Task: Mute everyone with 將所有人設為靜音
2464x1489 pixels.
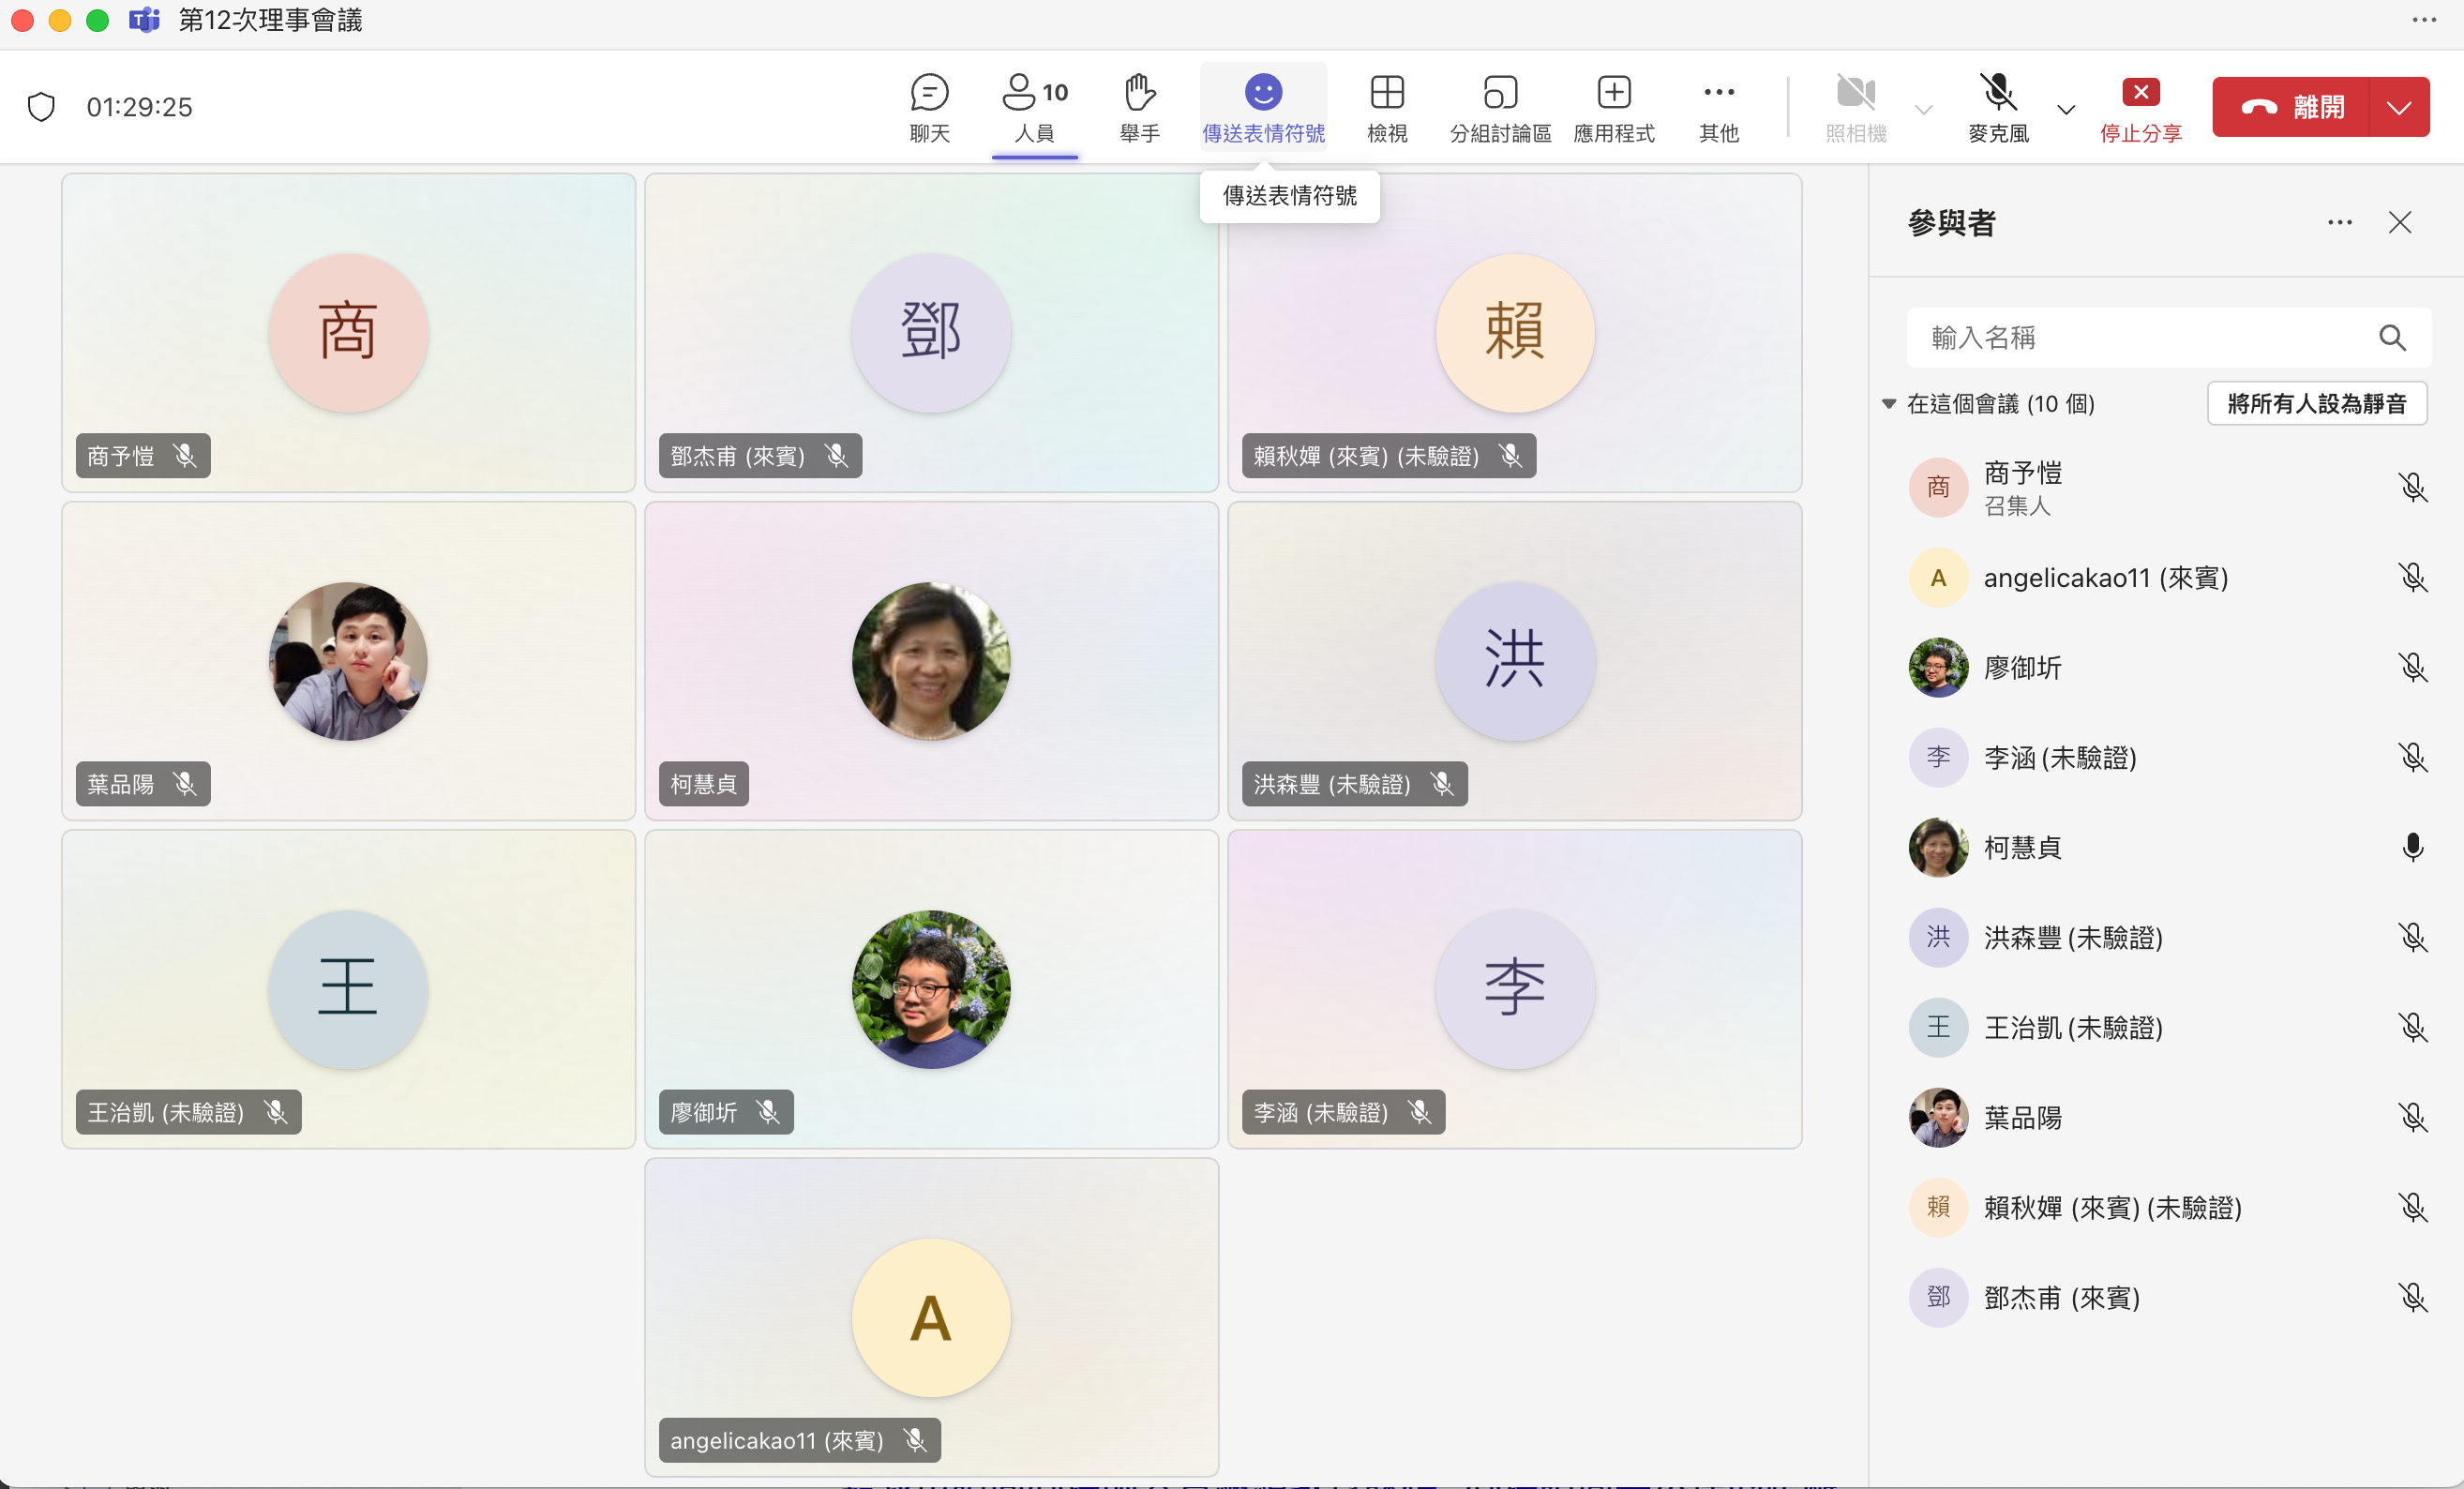Action: tap(2317, 403)
